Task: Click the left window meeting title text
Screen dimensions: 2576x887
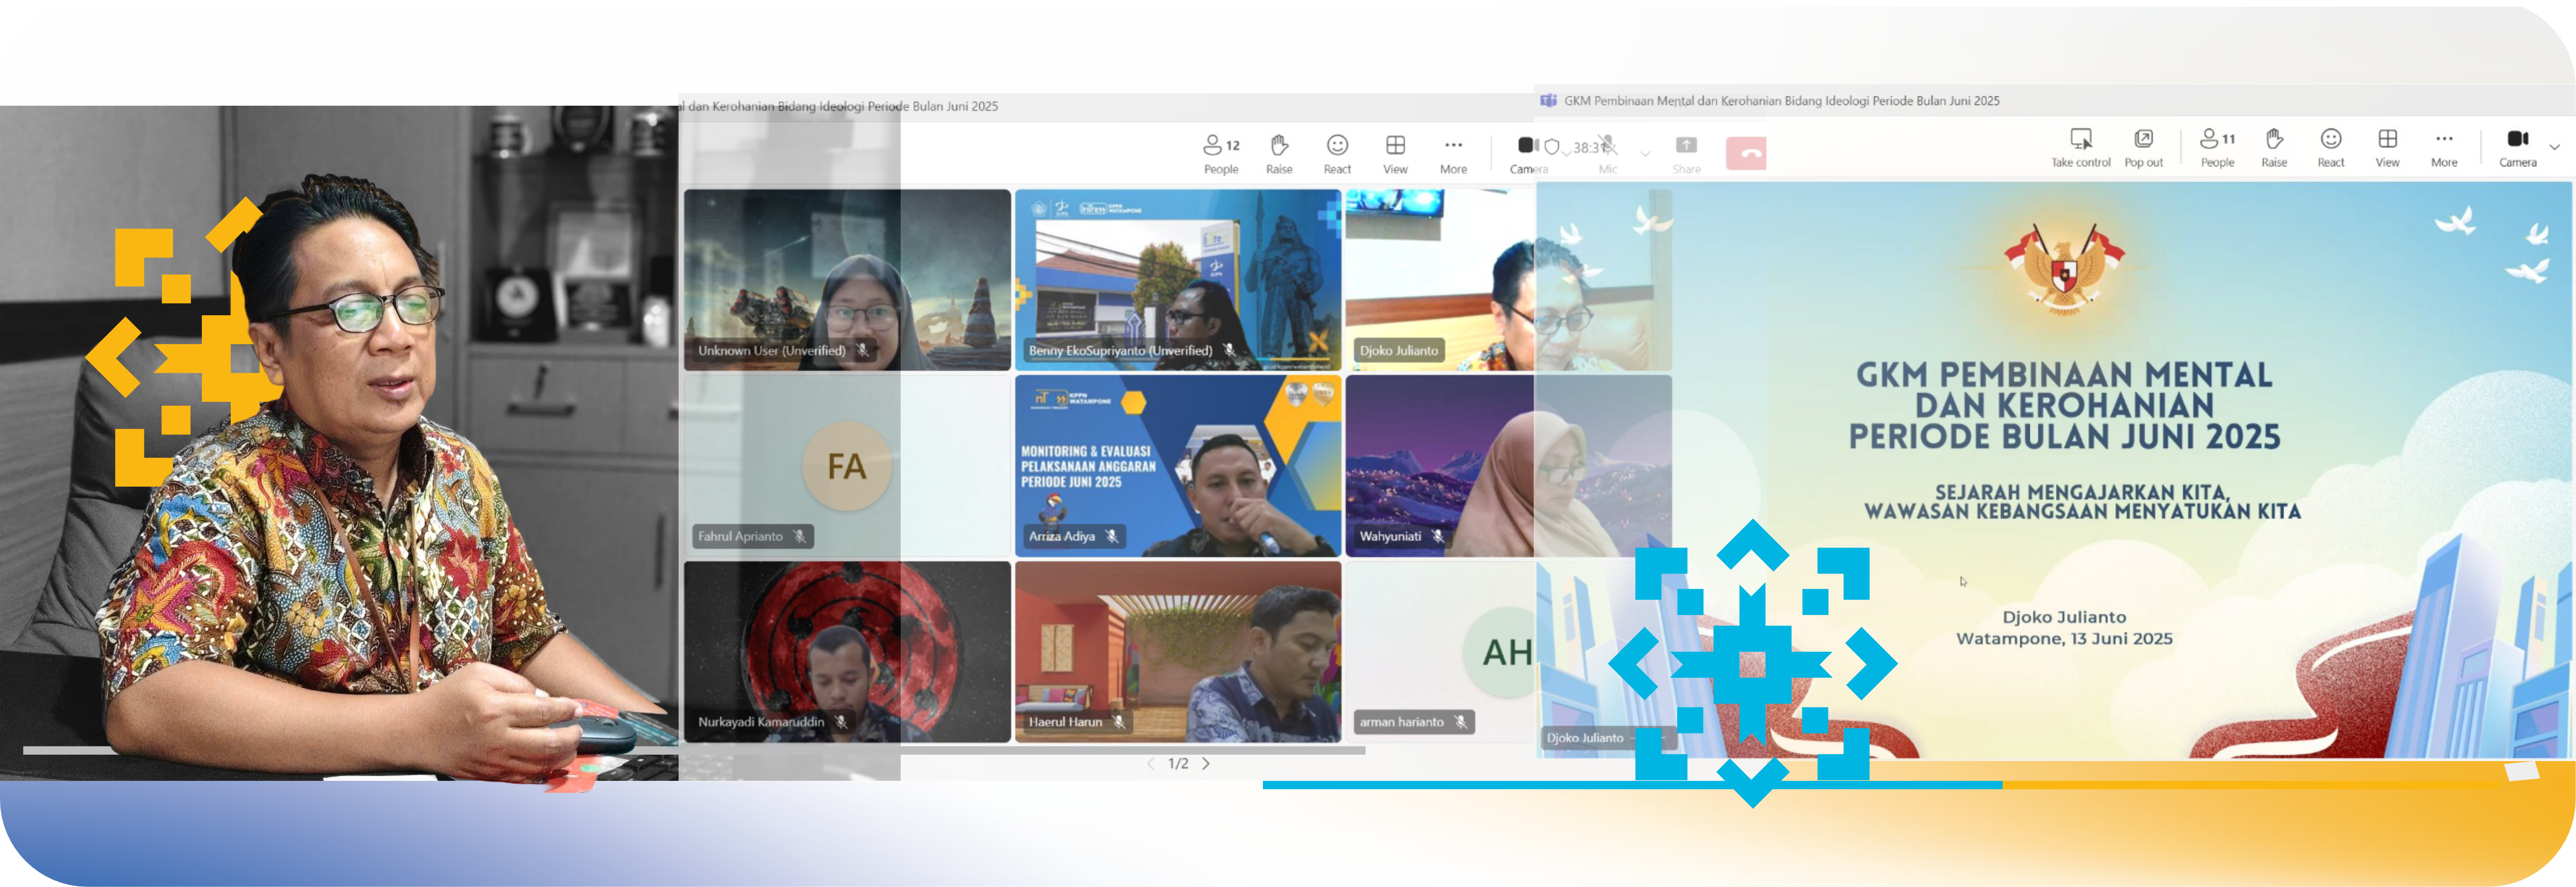Action: click(839, 106)
